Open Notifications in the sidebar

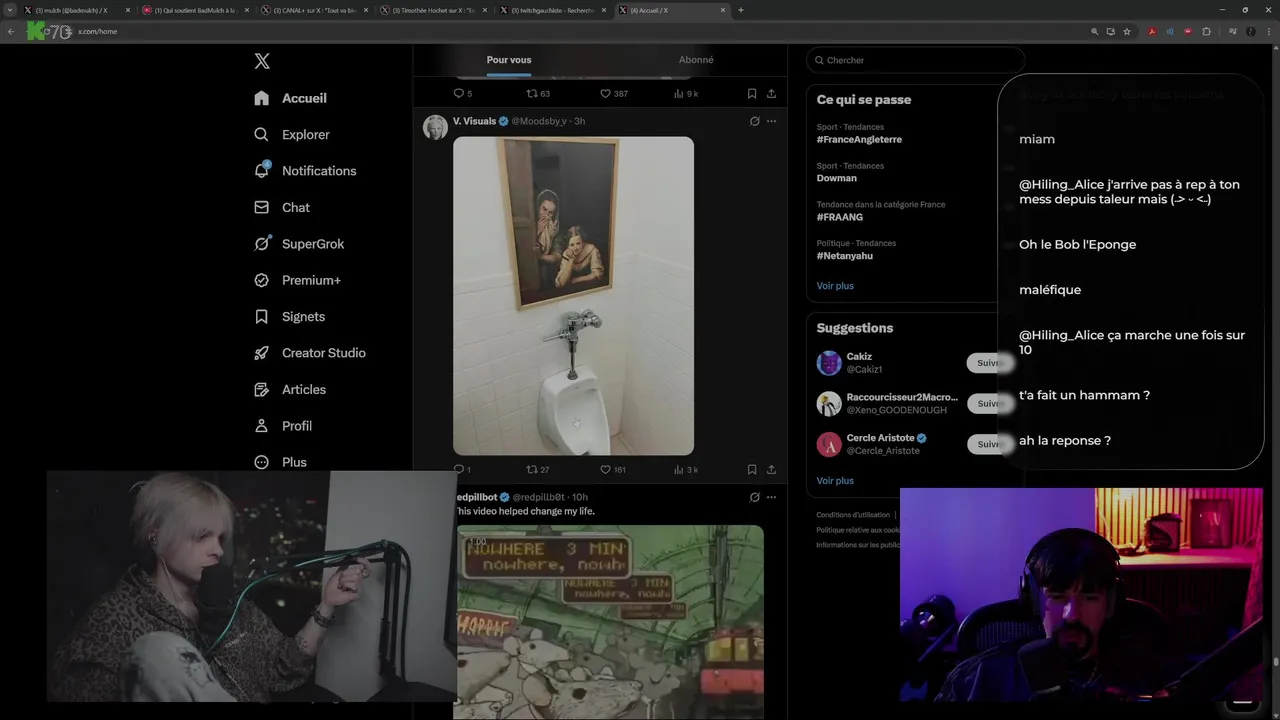point(305,171)
